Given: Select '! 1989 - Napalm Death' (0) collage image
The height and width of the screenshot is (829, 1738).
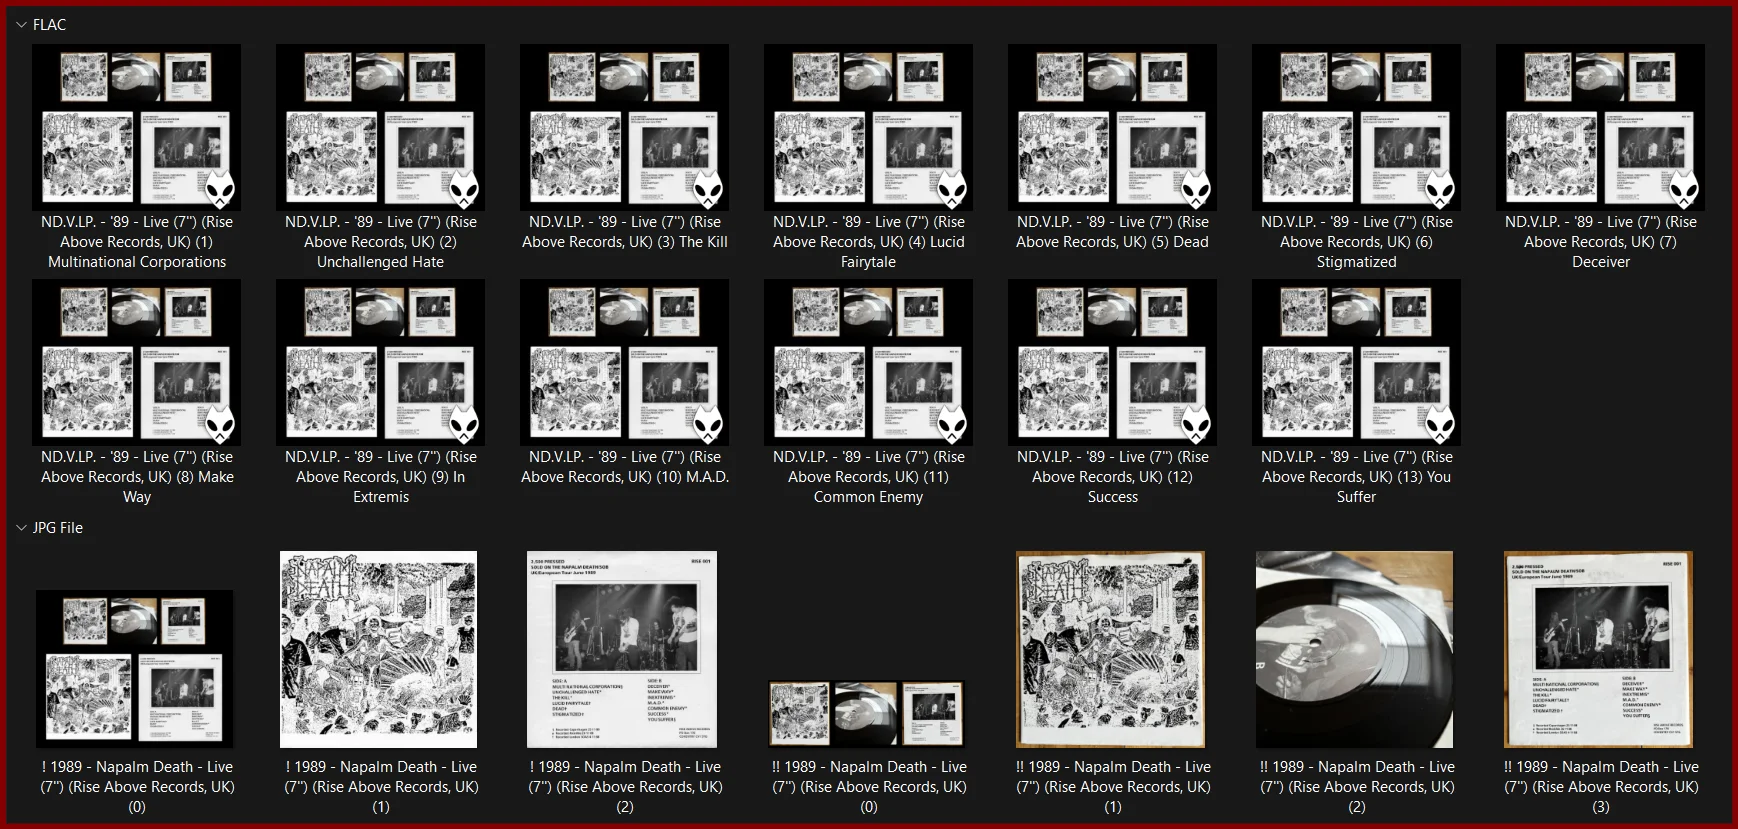Looking at the screenshot, I should [x=135, y=669].
